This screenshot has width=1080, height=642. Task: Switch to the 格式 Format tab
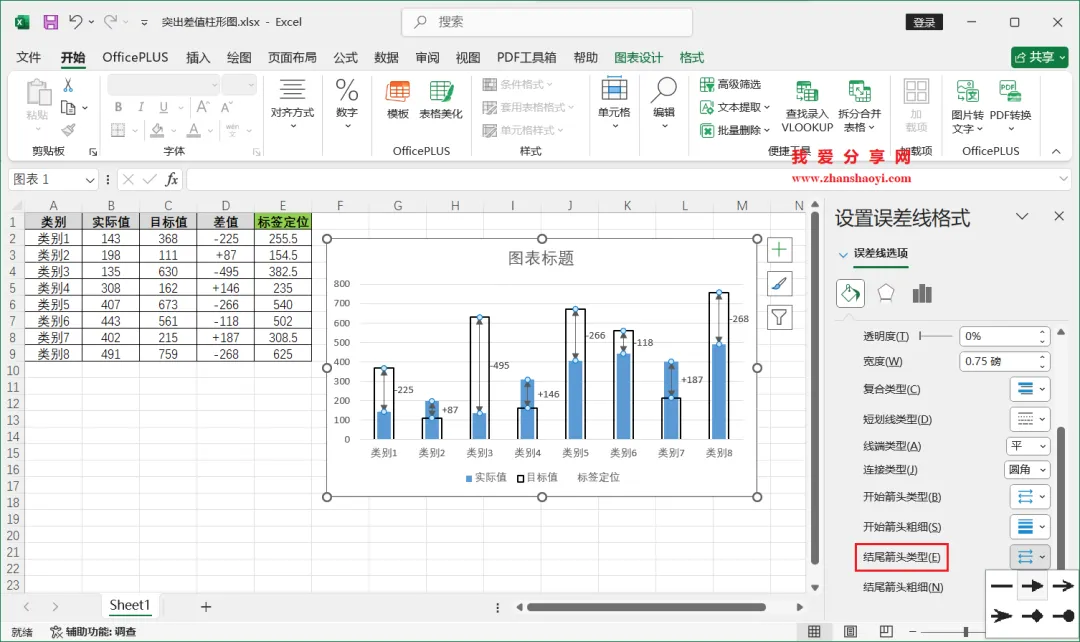(692, 57)
